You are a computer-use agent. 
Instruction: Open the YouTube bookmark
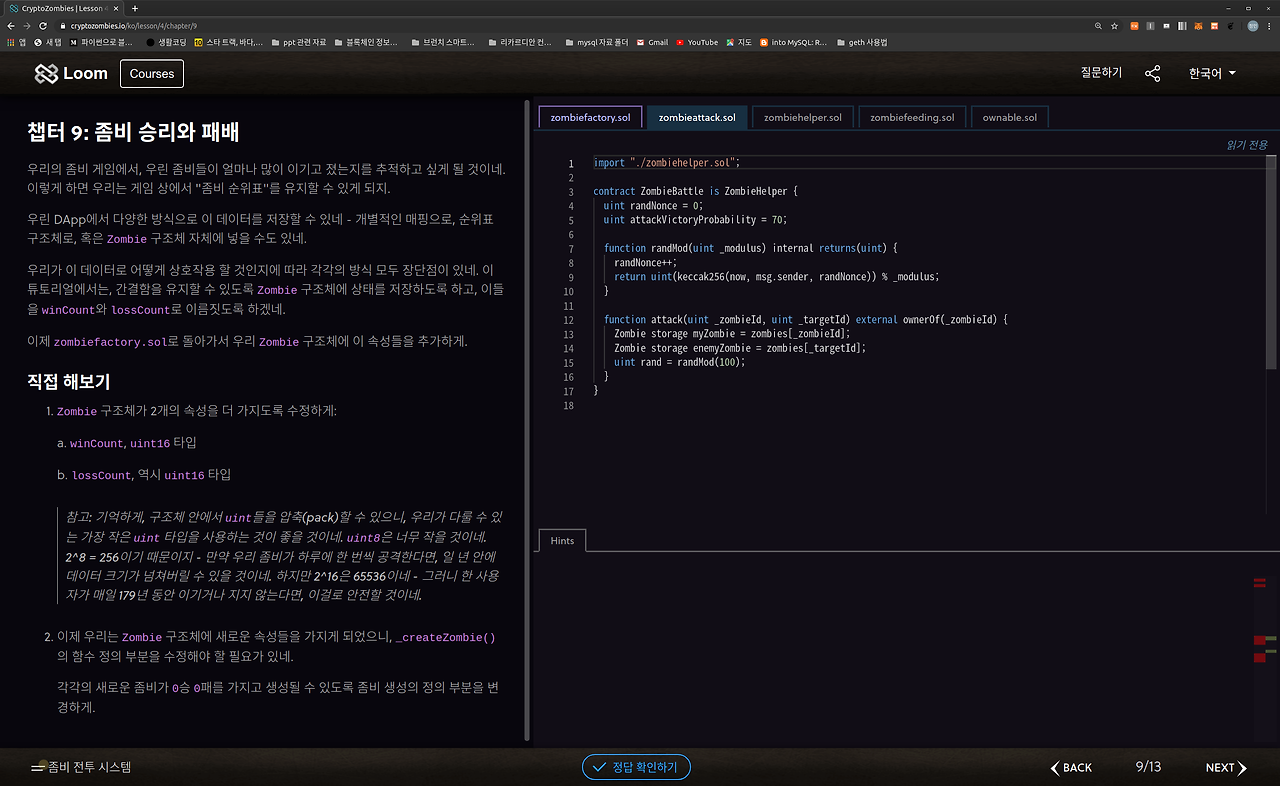[697, 42]
